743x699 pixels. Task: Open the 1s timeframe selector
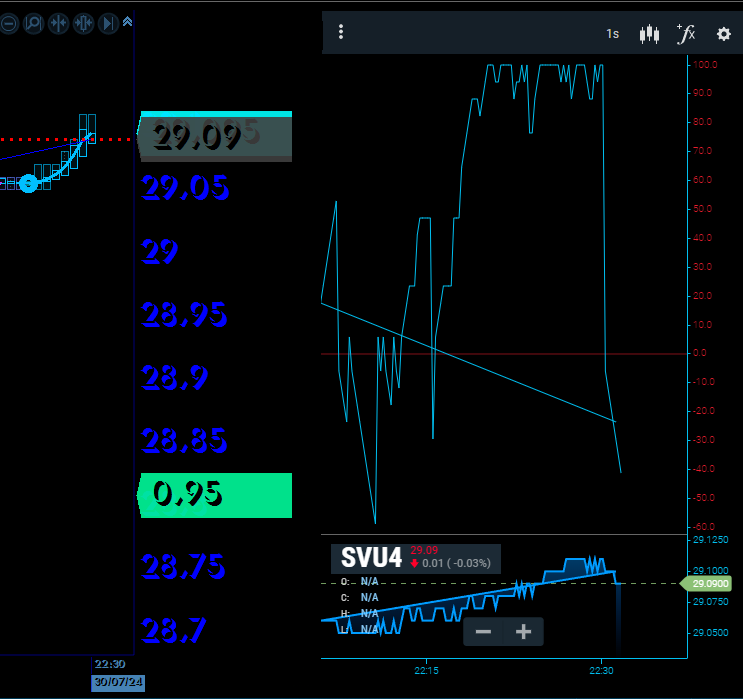point(612,34)
